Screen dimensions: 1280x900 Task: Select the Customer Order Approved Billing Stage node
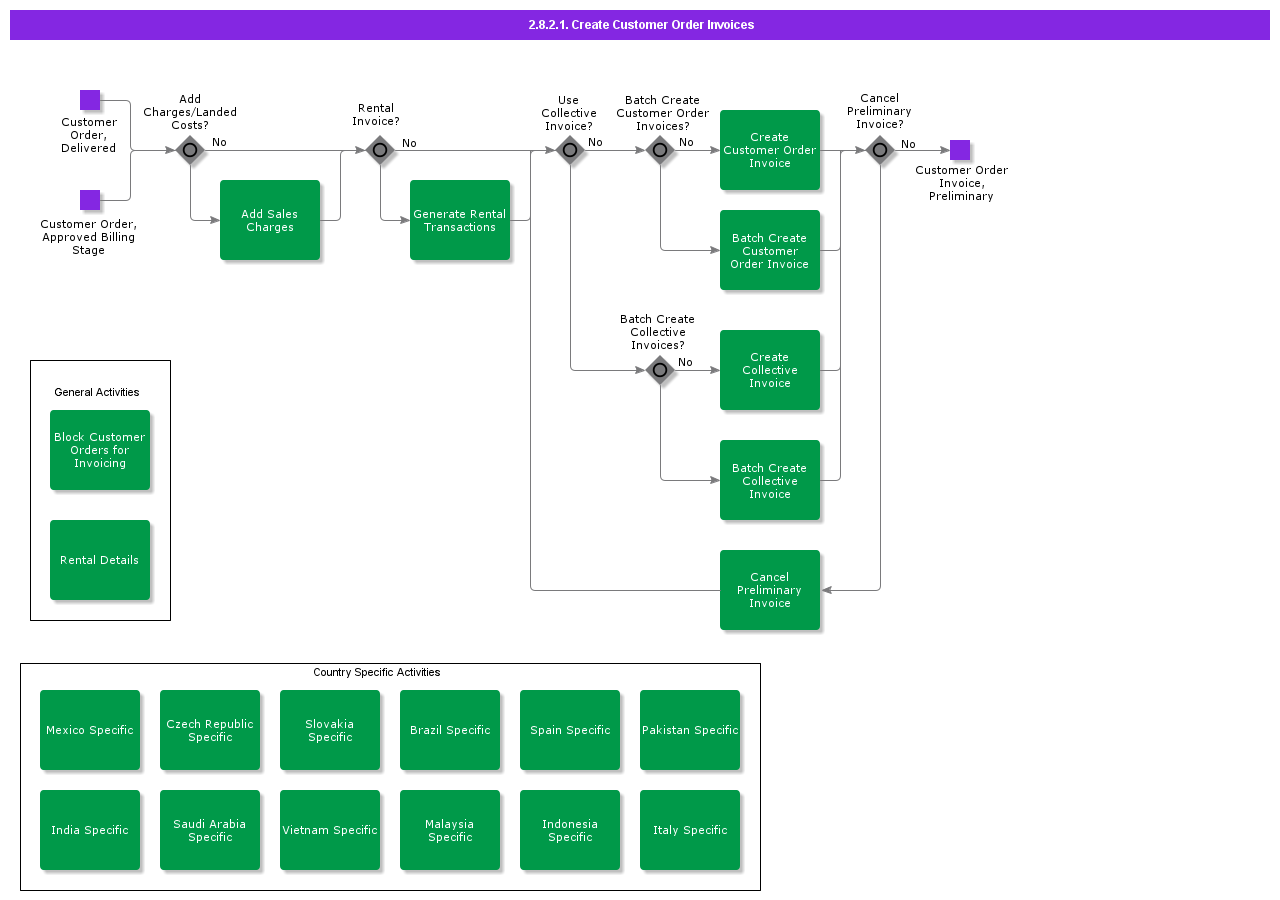tap(89, 199)
